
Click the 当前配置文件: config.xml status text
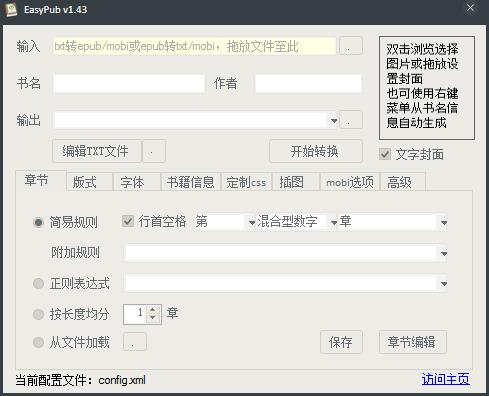tap(81, 380)
